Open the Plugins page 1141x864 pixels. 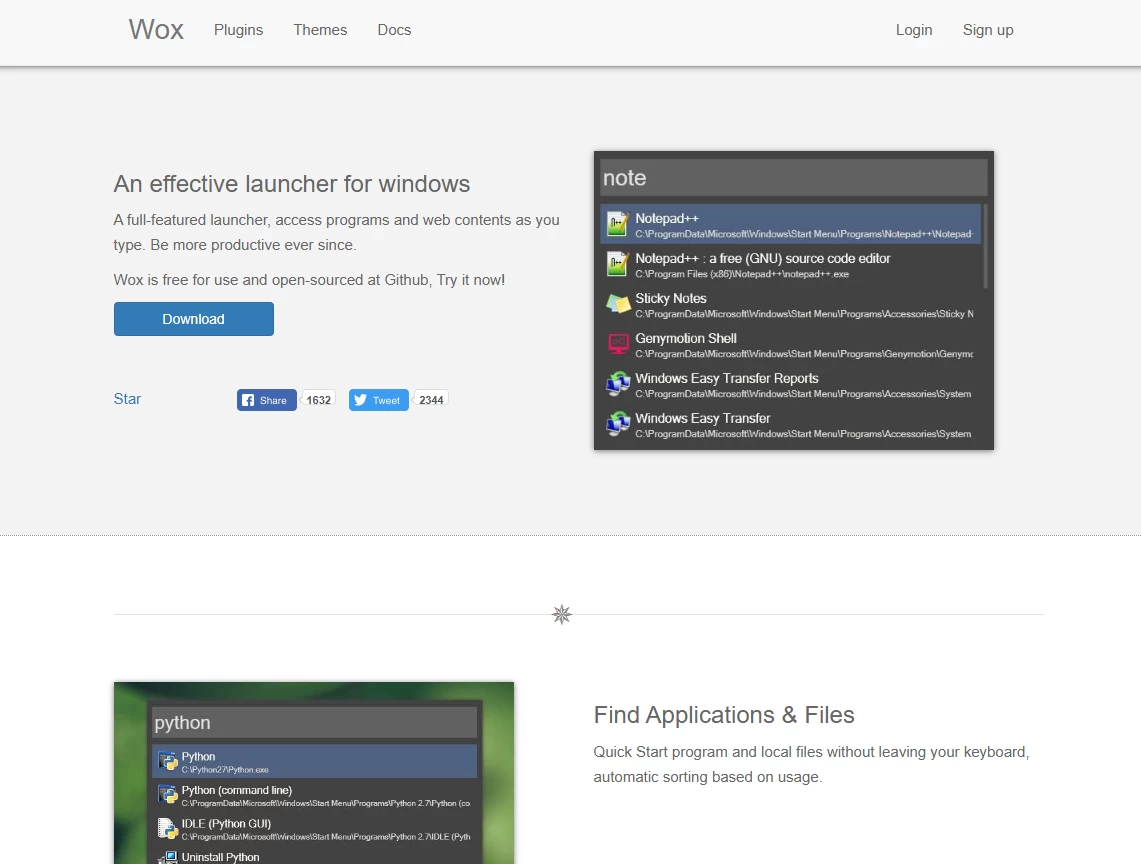(238, 30)
